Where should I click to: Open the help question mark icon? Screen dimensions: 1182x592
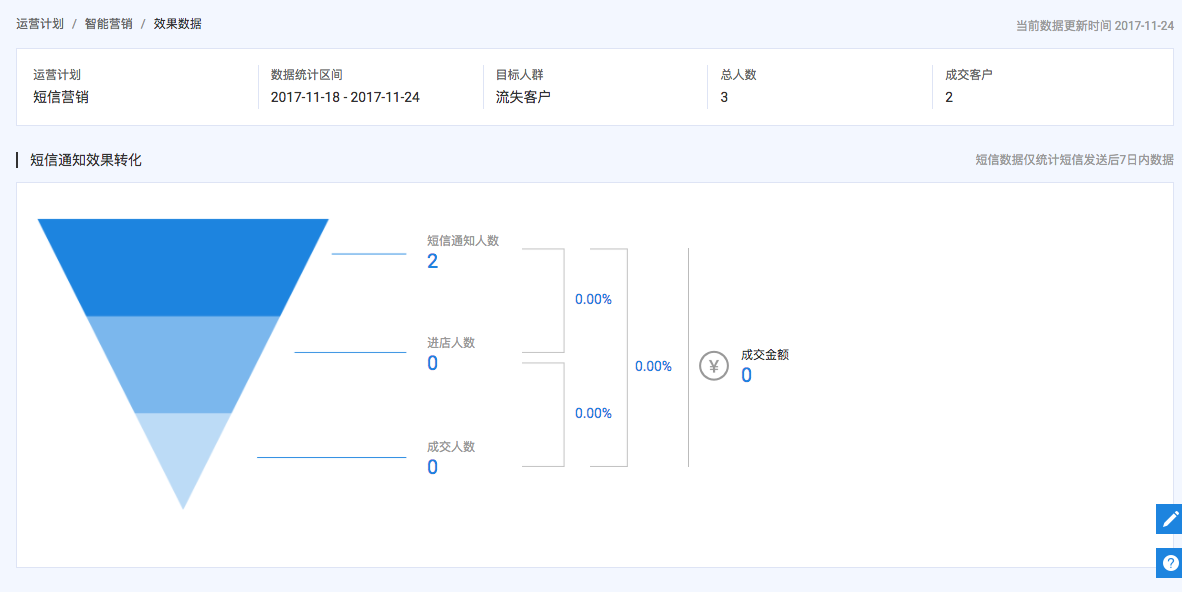1168,563
